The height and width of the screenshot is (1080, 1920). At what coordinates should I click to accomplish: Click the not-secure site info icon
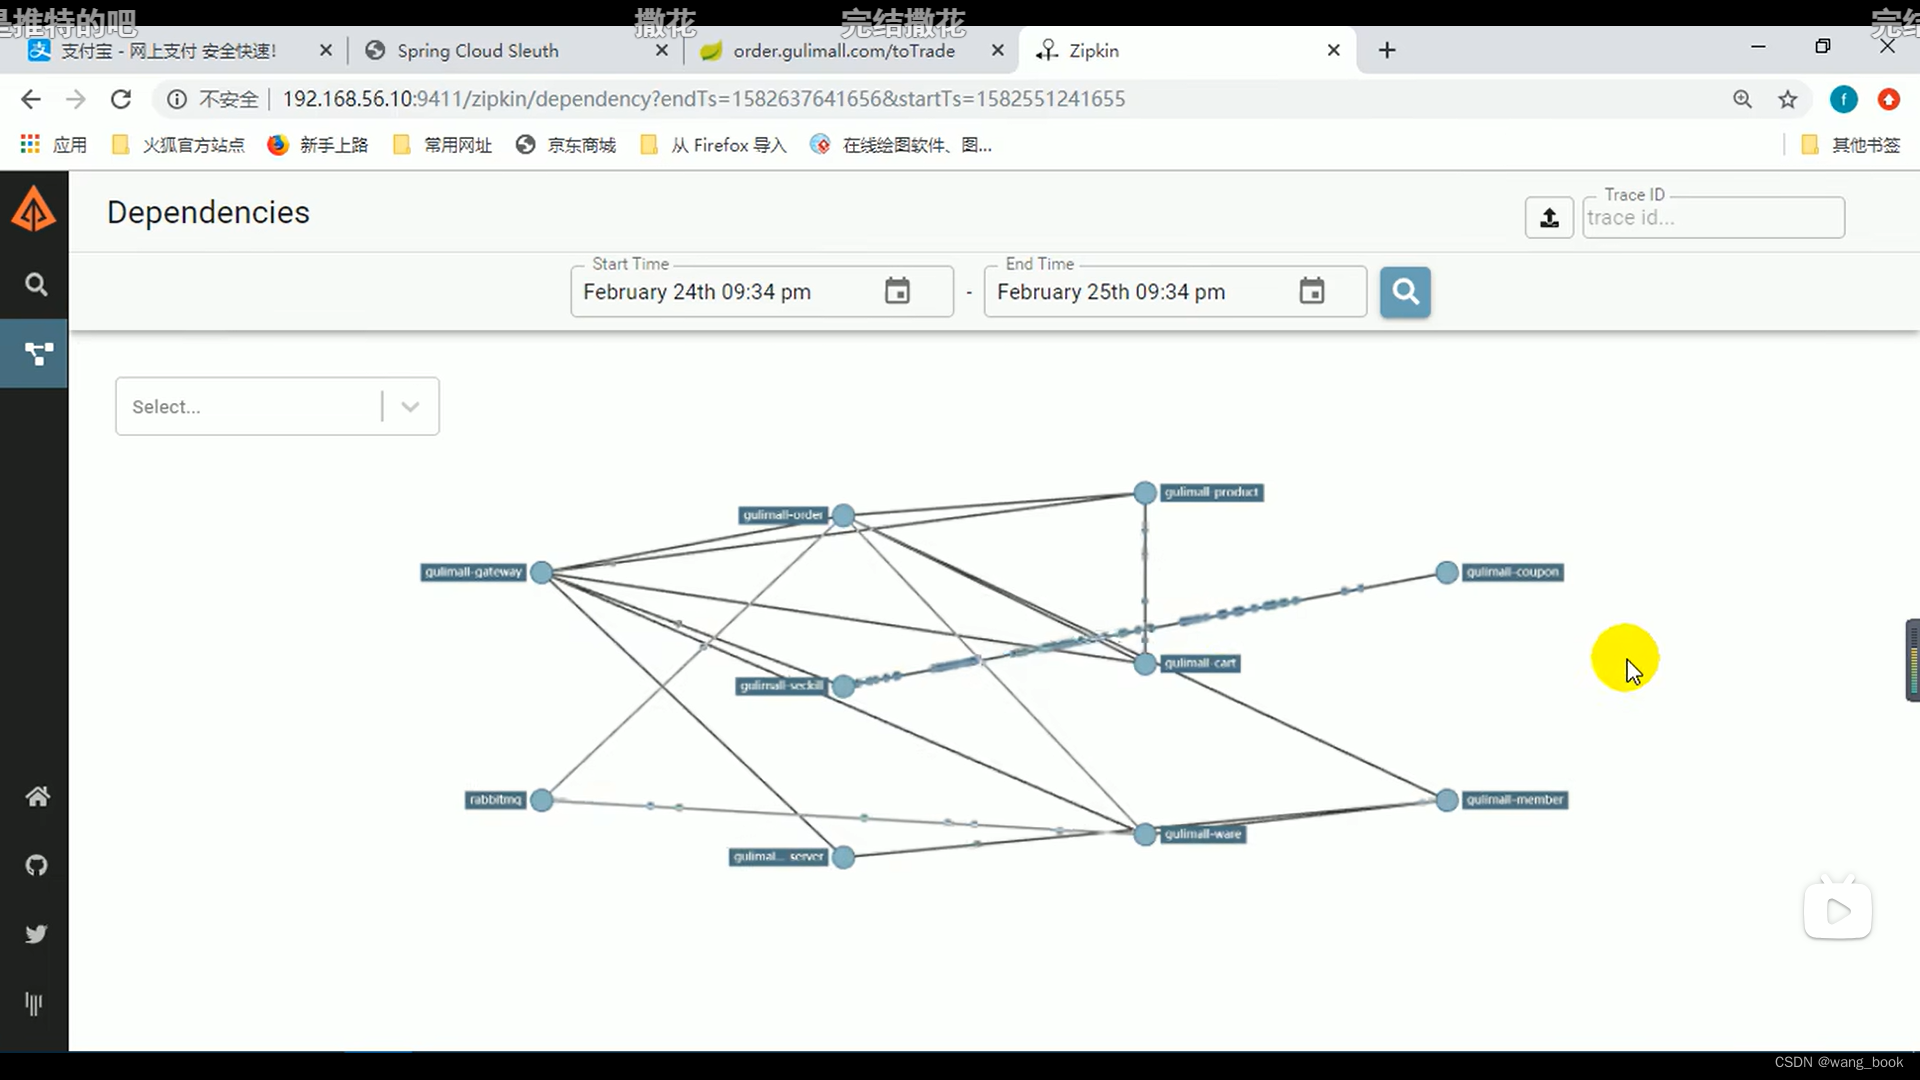tap(177, 99)
